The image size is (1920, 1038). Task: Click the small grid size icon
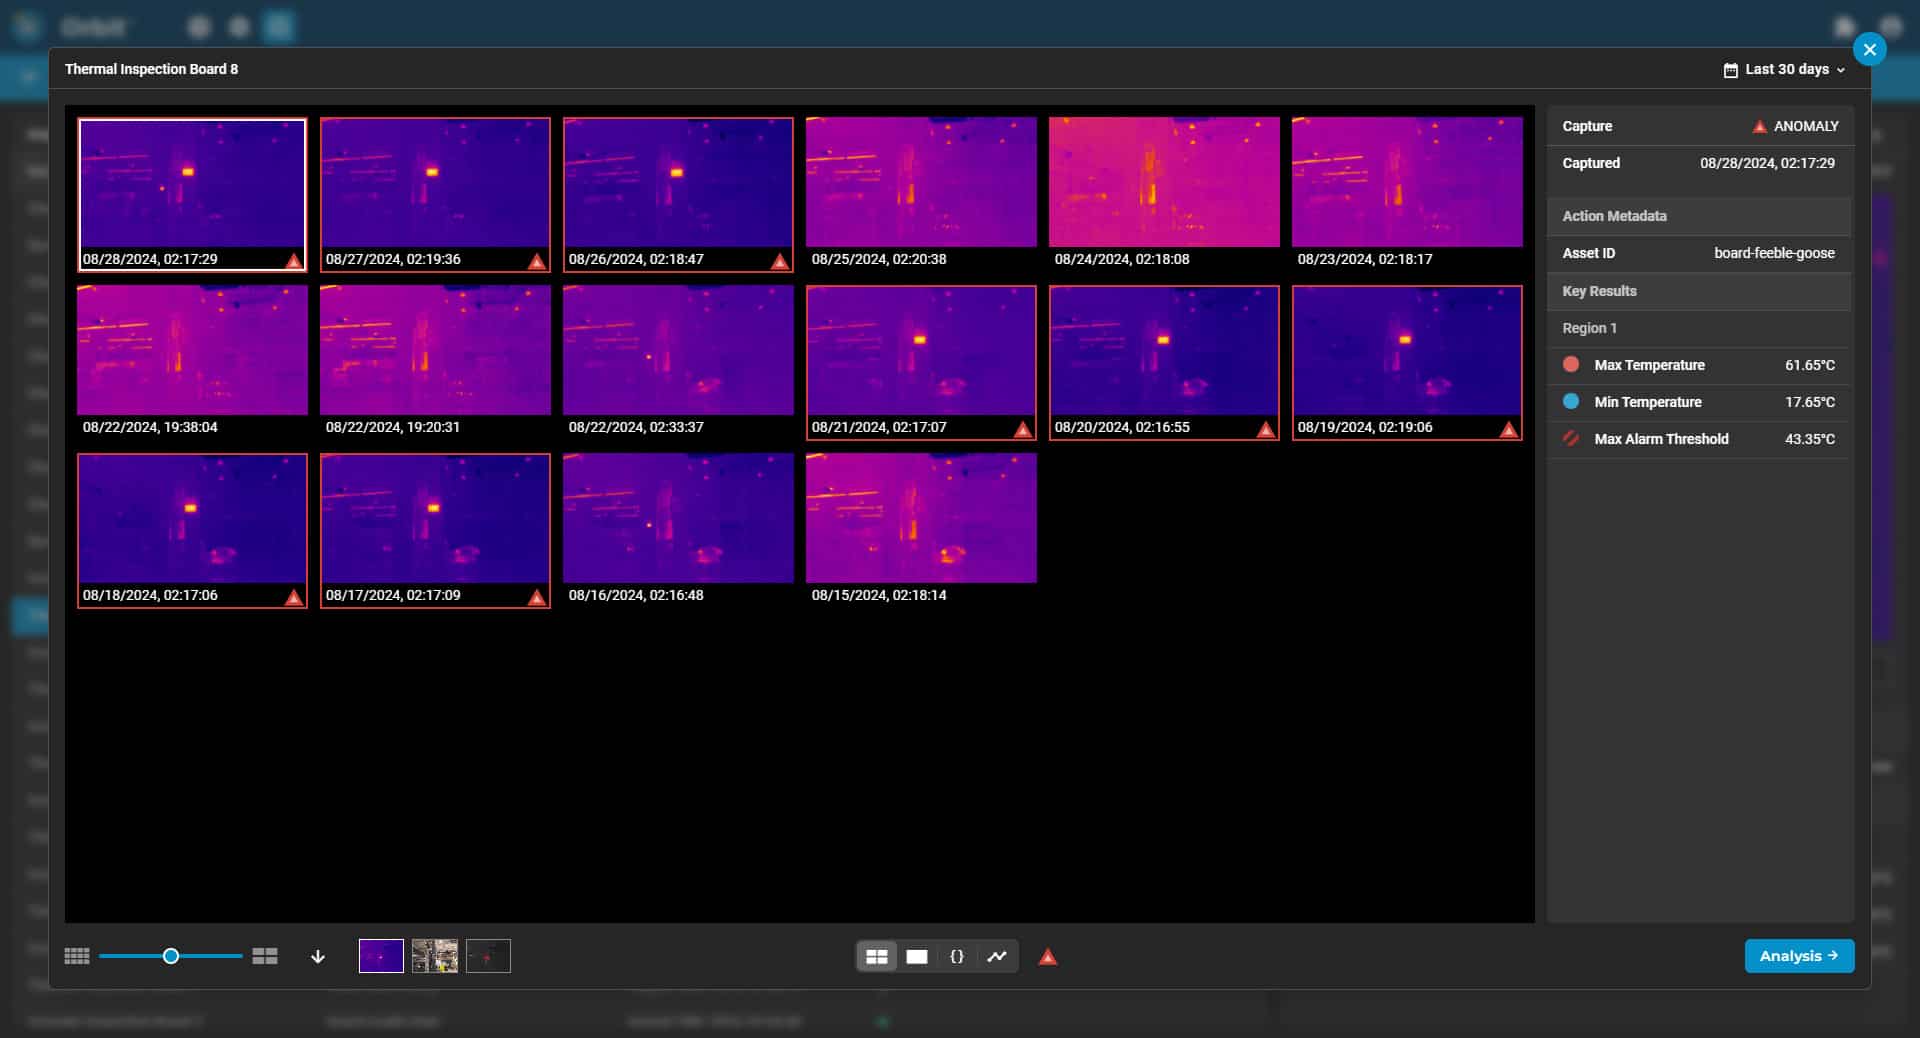pos(77,957)
